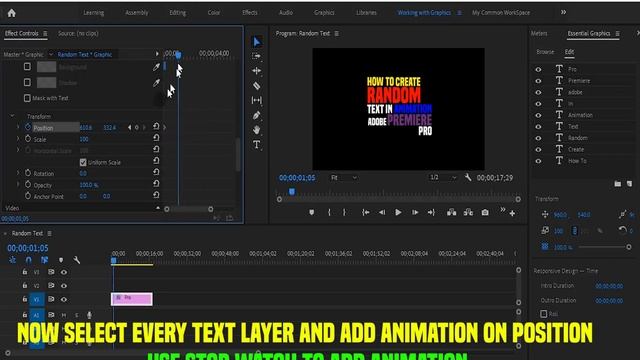This screenshot has width=640, height=360.
Task: Toggle Scale stopwatch animation
Action: point(28,139)
